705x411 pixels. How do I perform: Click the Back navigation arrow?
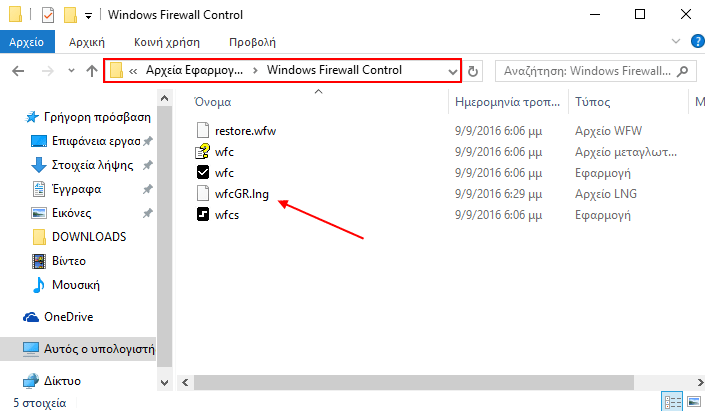18,71
